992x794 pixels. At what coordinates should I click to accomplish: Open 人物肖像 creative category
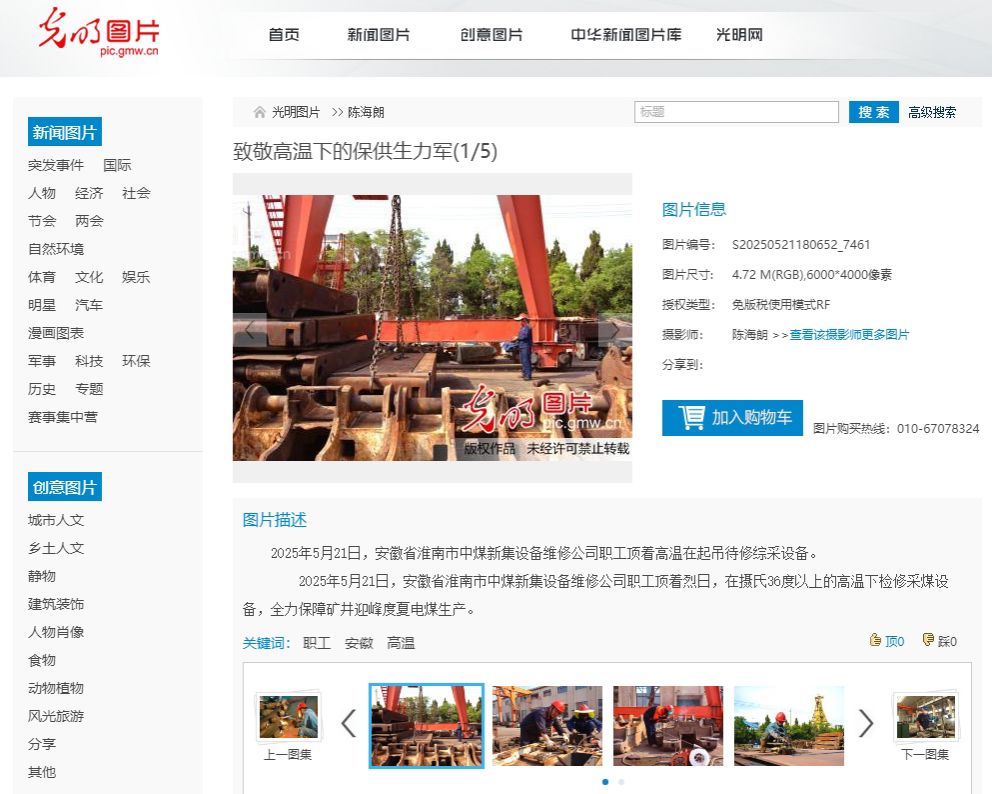(56, 632)
